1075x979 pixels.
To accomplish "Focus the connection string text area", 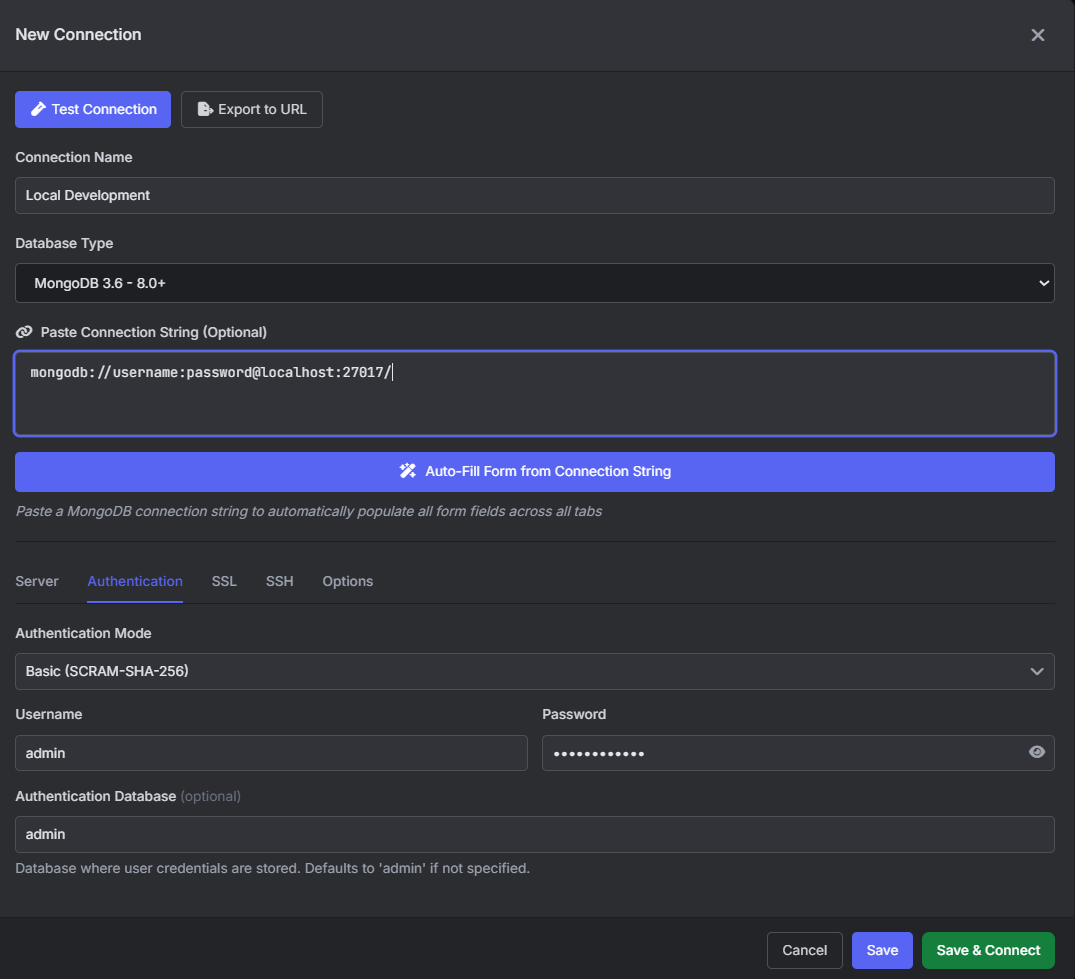I will (535, 394).
